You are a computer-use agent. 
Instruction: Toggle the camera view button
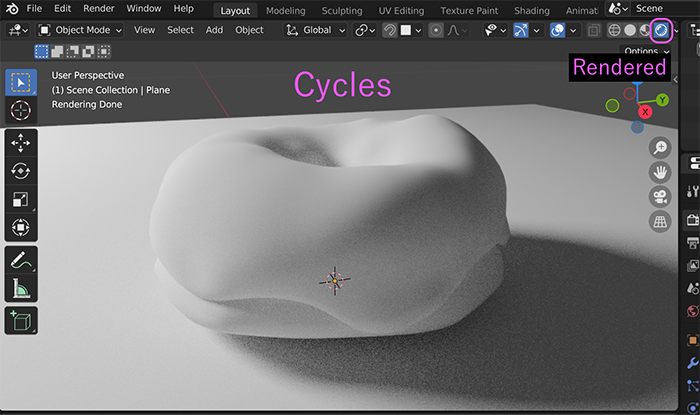[660, 197]
